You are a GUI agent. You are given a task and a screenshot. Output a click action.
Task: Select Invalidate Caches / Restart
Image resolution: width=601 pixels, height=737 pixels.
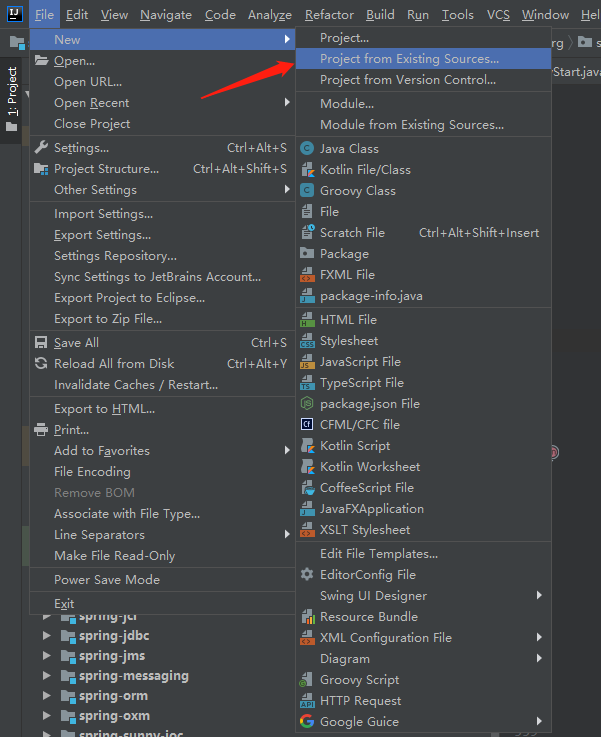[x=162, y=384]
